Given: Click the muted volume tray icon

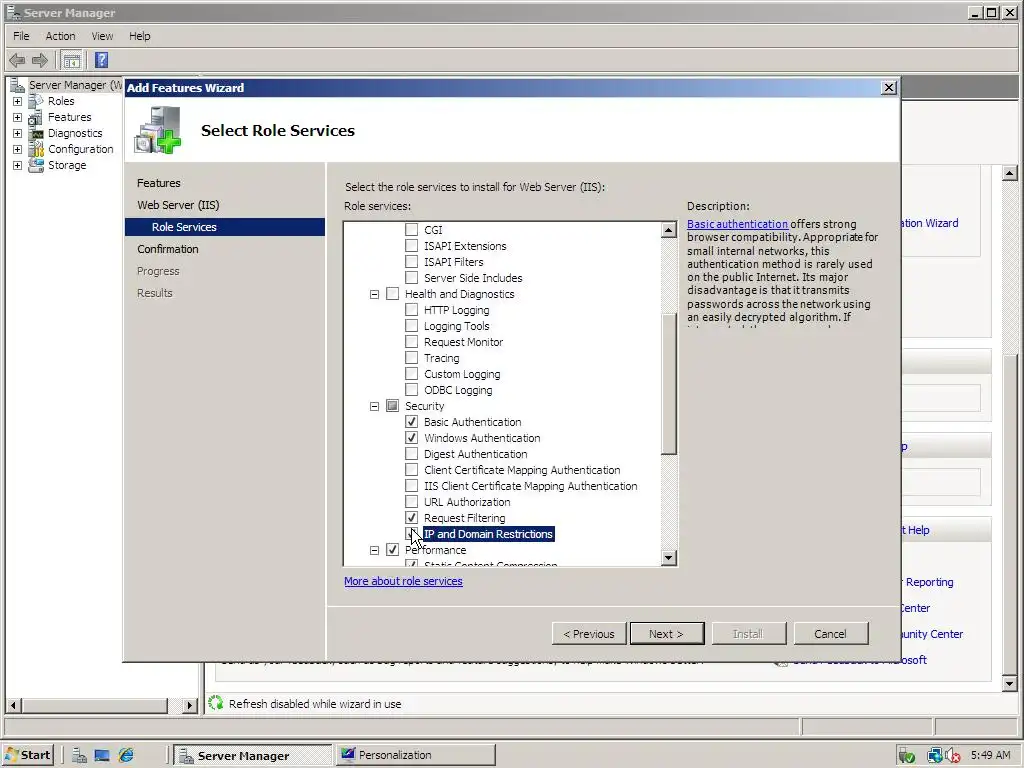Looking at the screenshot, I should click(x=953, y=756).
